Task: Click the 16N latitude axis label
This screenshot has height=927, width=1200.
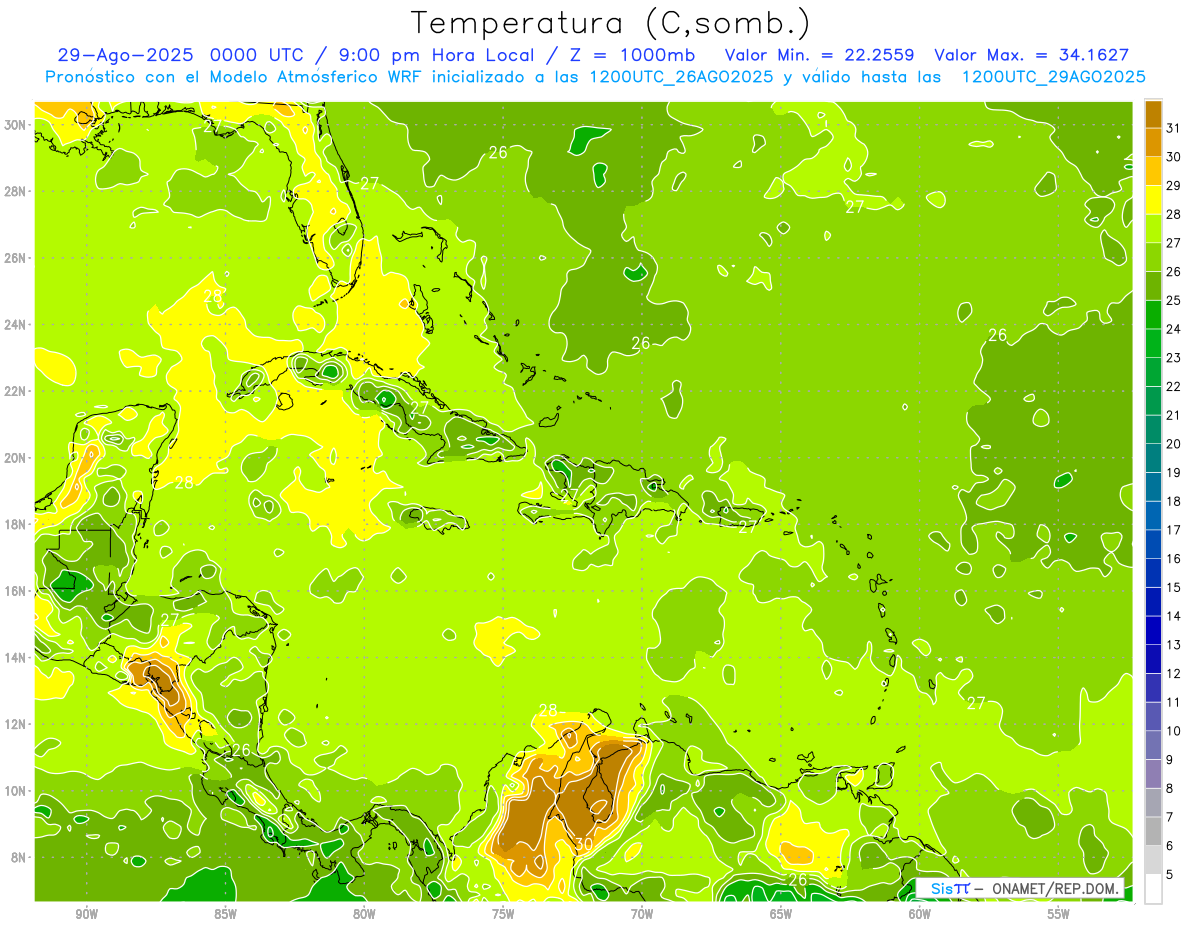Action: pos(16,591)
